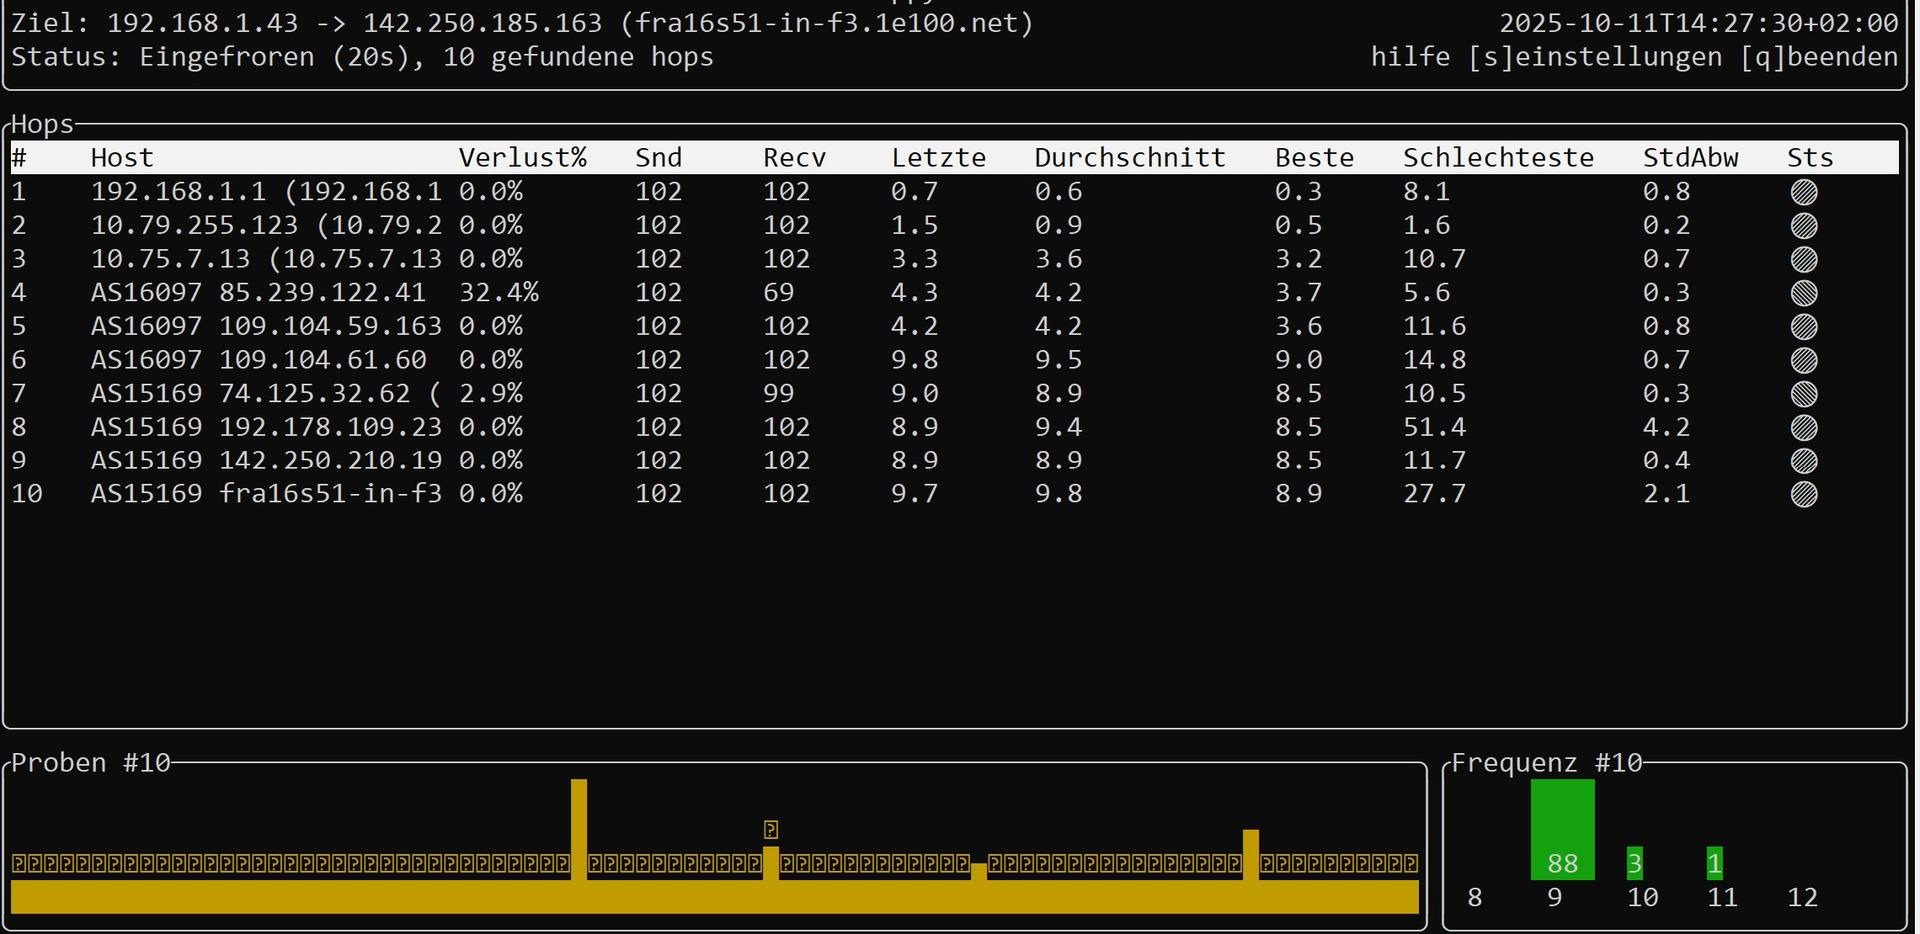Click the 2.9% loss value of hop 7
This screenshot has width=1920, height=934.
[x=491, y=394]
